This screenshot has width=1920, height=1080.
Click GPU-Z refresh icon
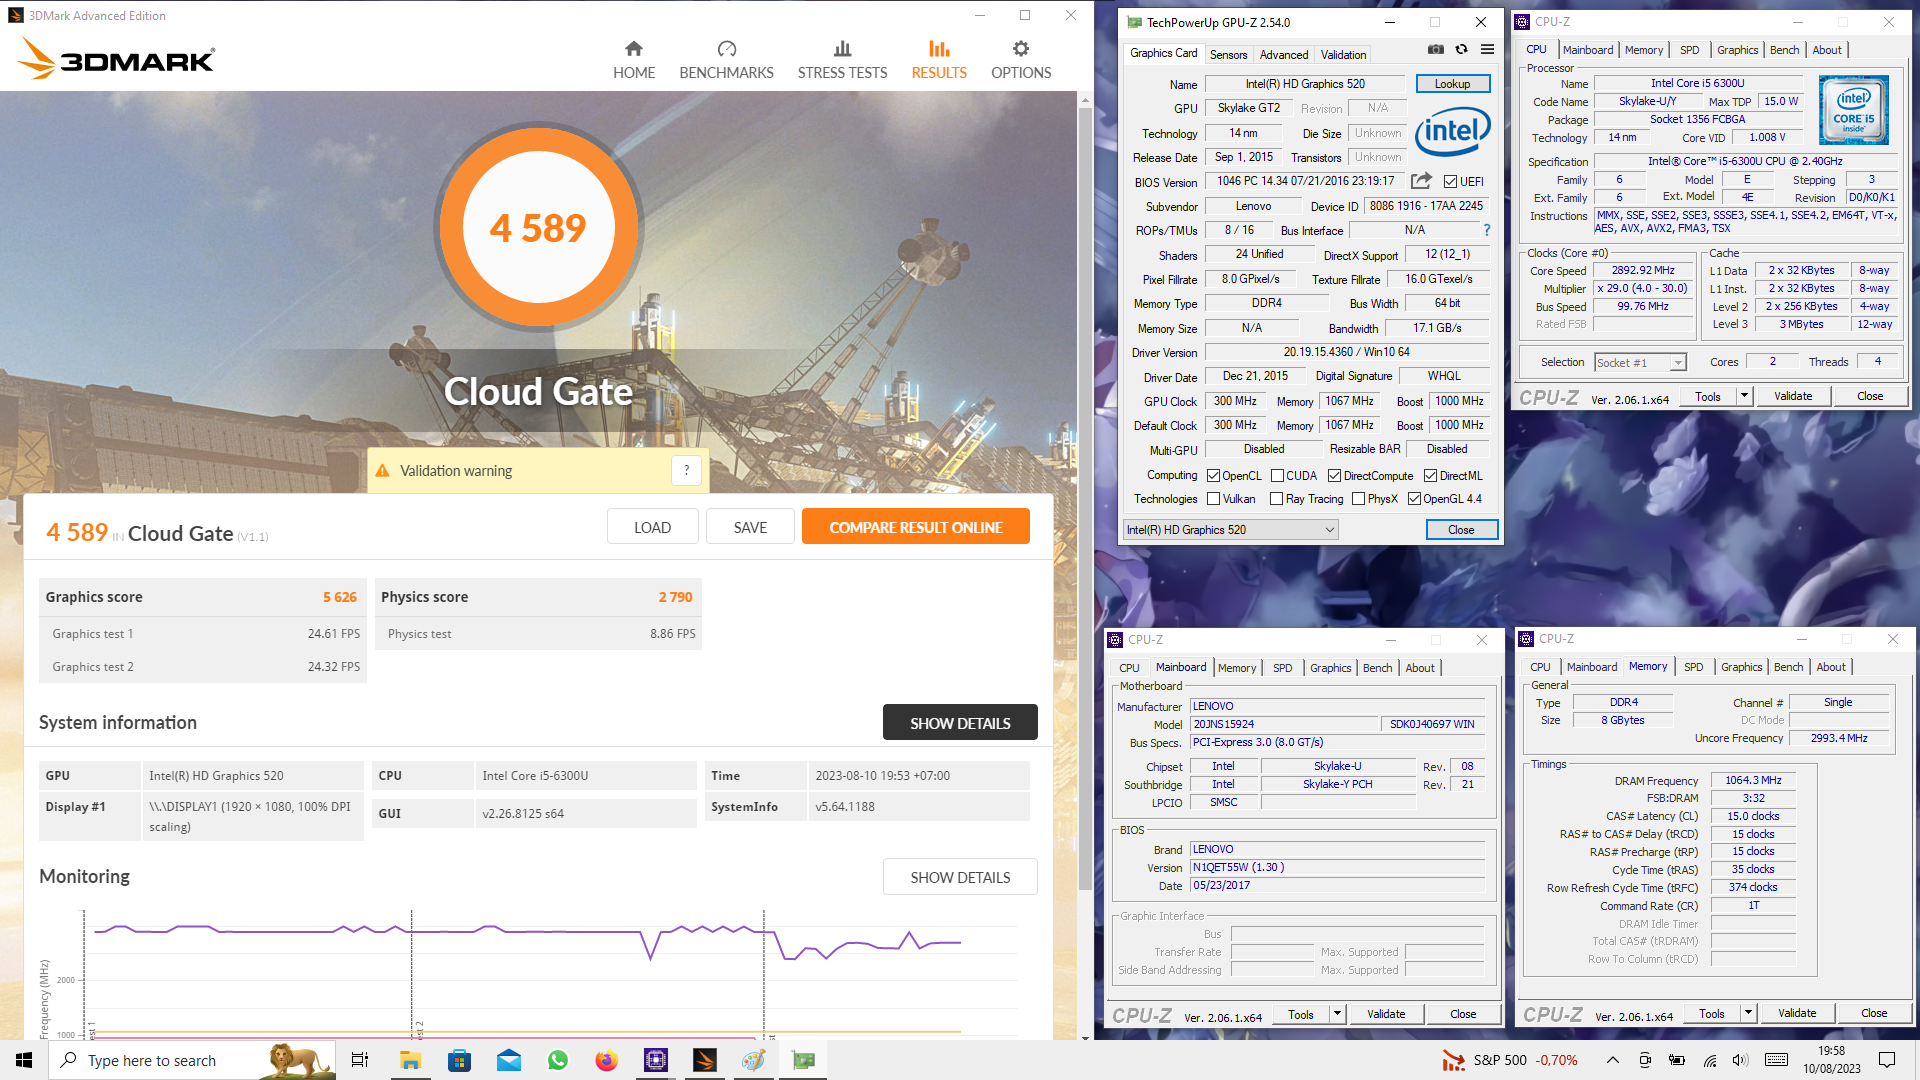click(1461, 49)
